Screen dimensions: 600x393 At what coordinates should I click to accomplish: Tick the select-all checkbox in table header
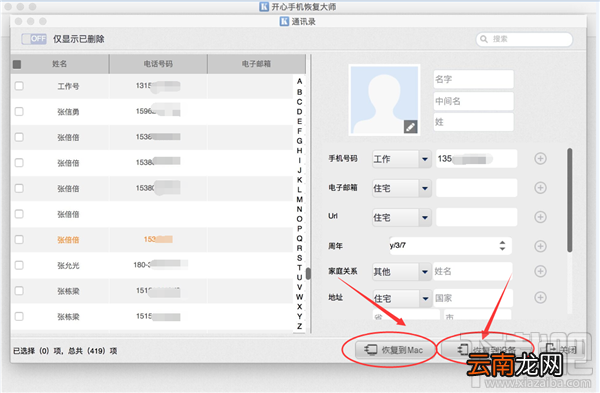[17, 64]
